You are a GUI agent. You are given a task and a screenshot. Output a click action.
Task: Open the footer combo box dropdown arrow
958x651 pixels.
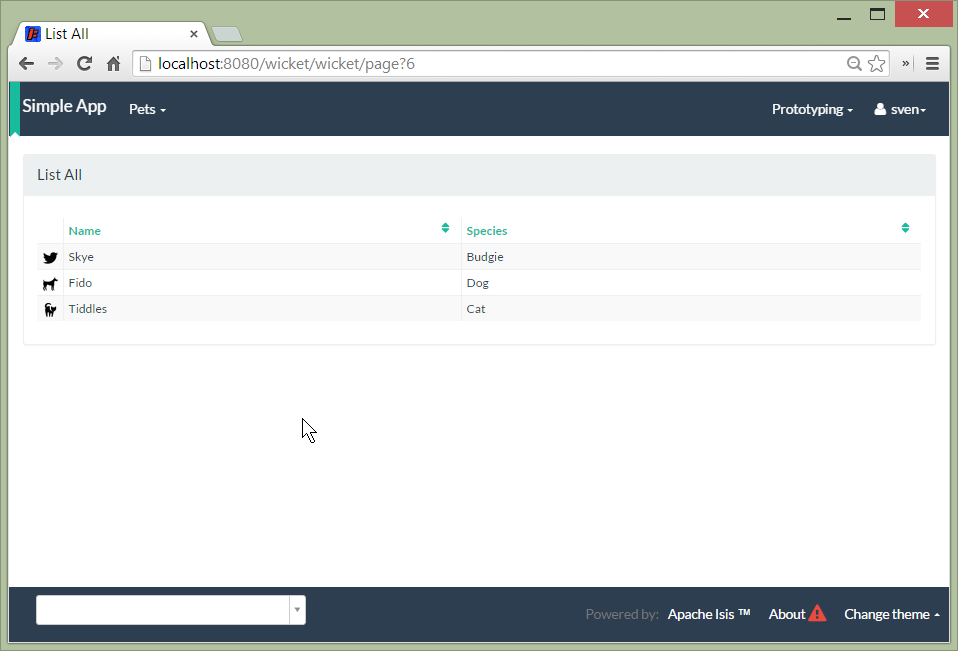[x=297, y=610]
